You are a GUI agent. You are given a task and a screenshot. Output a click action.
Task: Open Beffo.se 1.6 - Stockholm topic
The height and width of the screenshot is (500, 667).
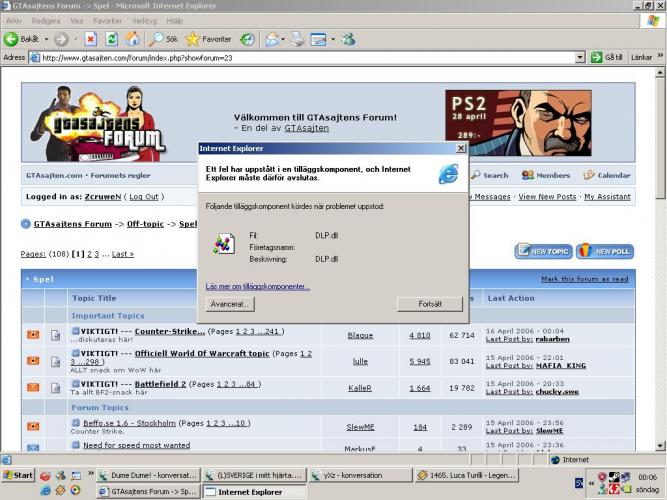tap(129, 423)
